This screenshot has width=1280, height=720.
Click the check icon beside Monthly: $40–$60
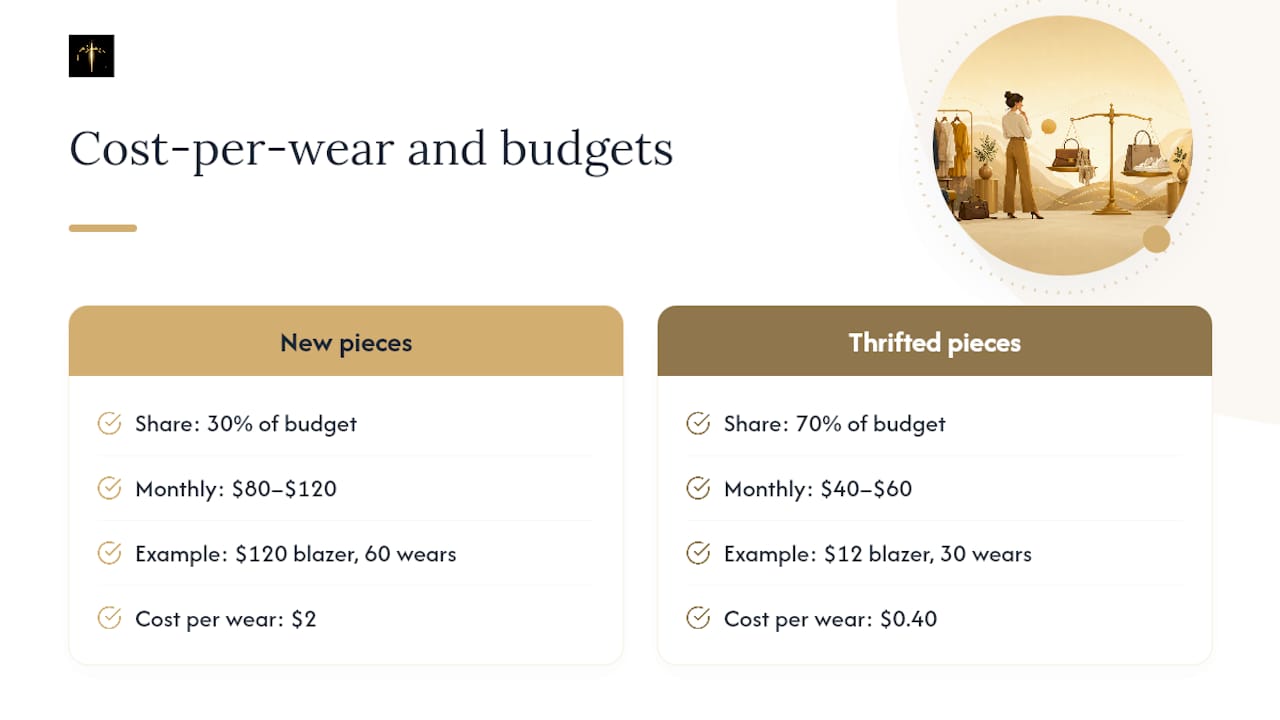pyautogui.click(x=698, y=489)
